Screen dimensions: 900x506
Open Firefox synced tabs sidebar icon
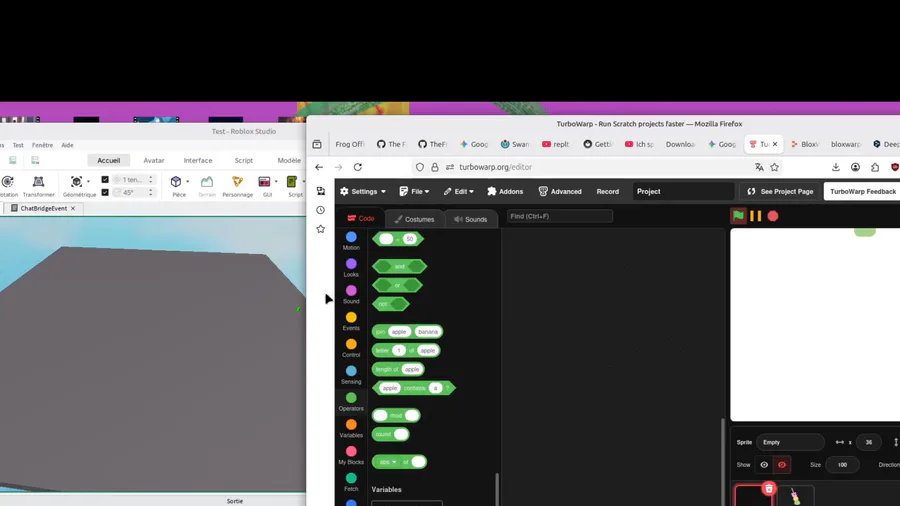point(320,191)
